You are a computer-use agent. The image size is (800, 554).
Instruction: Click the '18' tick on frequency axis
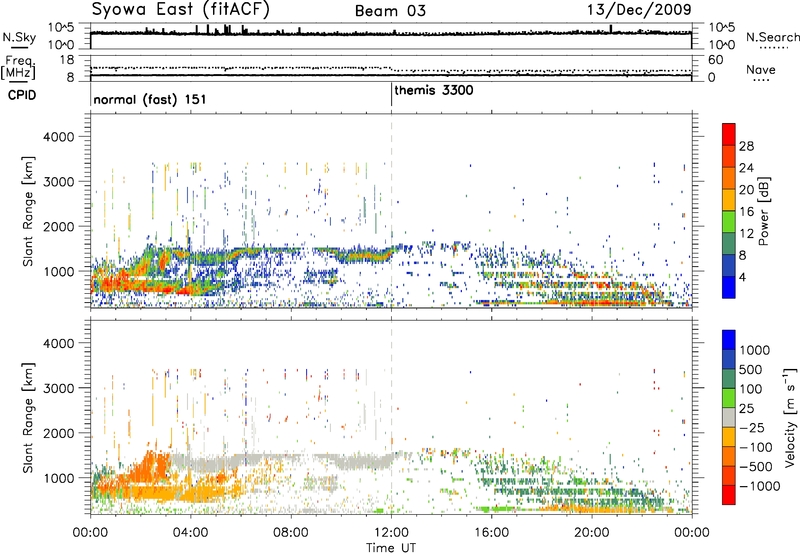point(67,60)
